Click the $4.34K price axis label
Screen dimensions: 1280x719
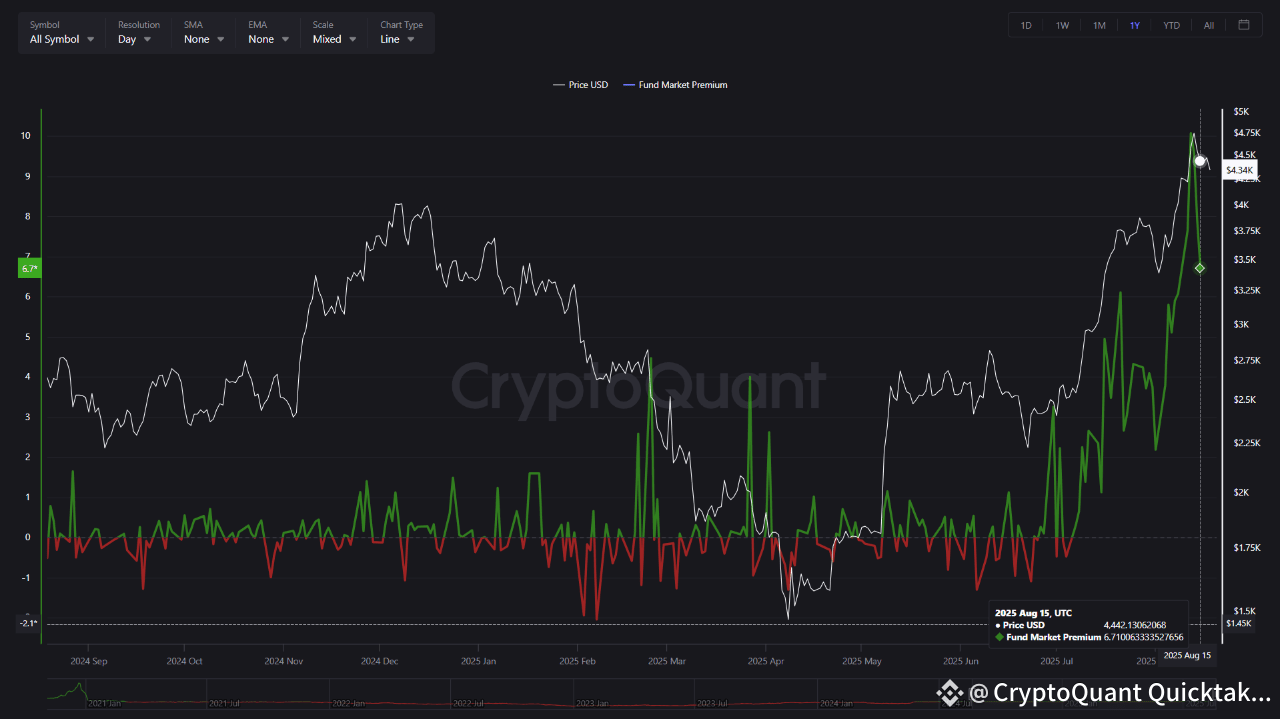pos(1240,170)
